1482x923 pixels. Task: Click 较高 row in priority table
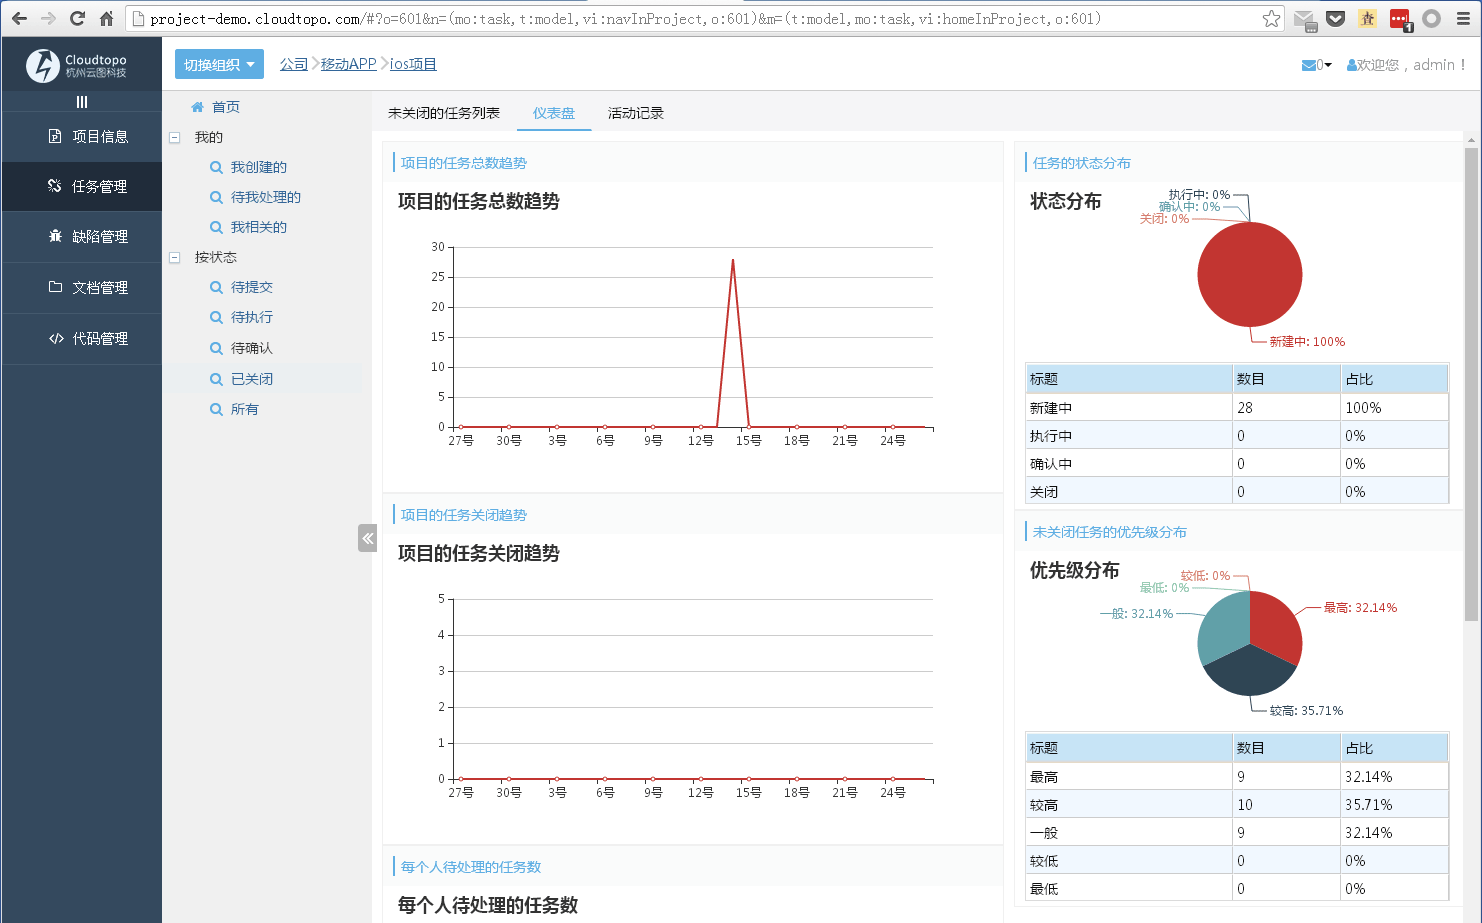1237,804
